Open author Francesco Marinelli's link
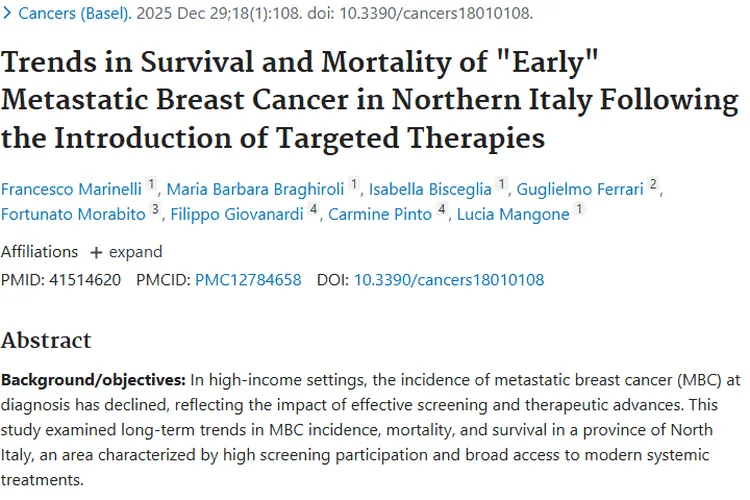 pyautogui.click(x=72, y=189)
